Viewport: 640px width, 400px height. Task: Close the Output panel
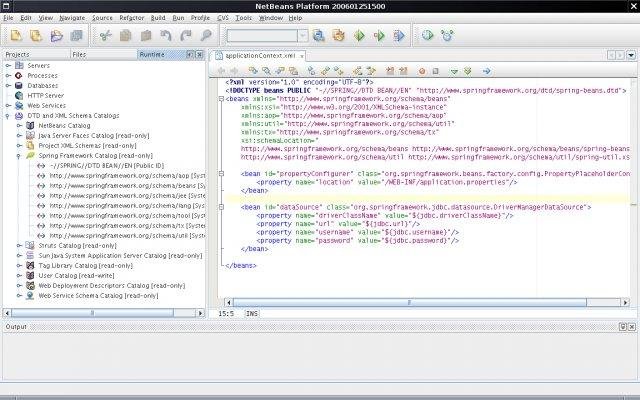click(x=632, y=327)
